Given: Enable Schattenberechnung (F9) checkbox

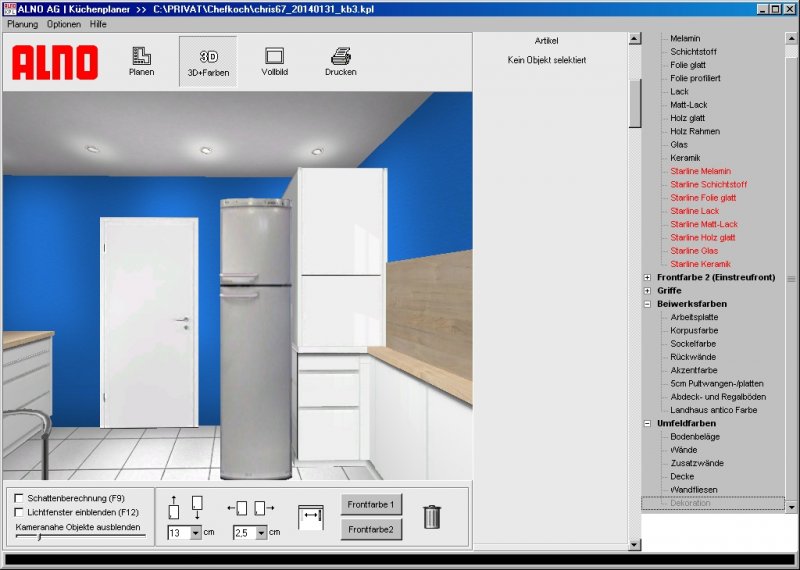Looking at the screenshot, I should [19, 497].
